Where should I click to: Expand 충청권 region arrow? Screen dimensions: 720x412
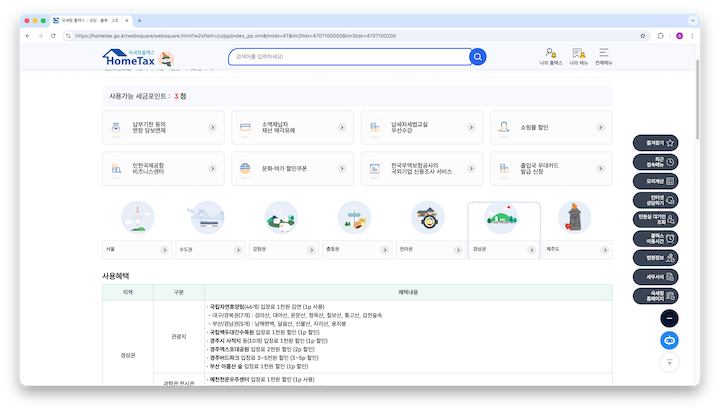[385, 250]
